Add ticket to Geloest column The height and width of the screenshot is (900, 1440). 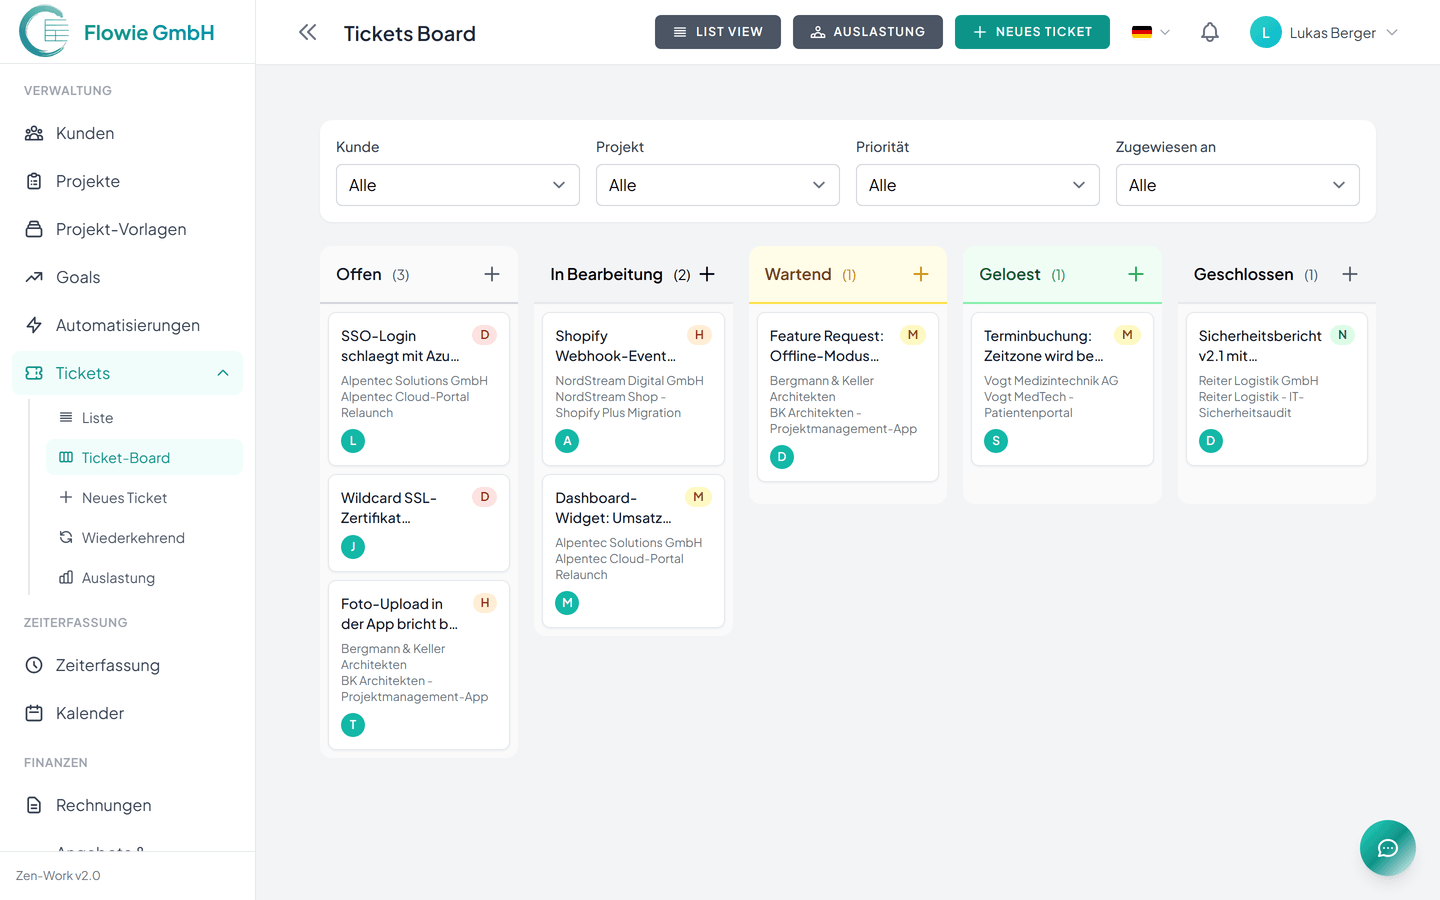click(x=1135, y=274)
